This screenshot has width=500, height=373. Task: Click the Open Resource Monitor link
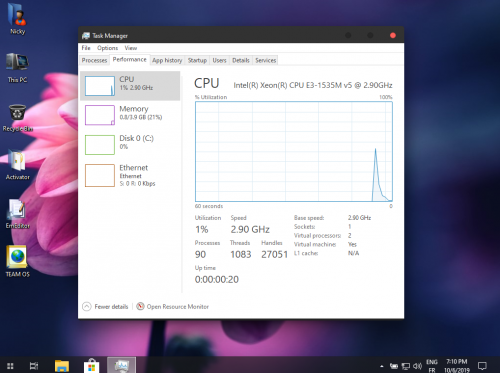[178, 306]
